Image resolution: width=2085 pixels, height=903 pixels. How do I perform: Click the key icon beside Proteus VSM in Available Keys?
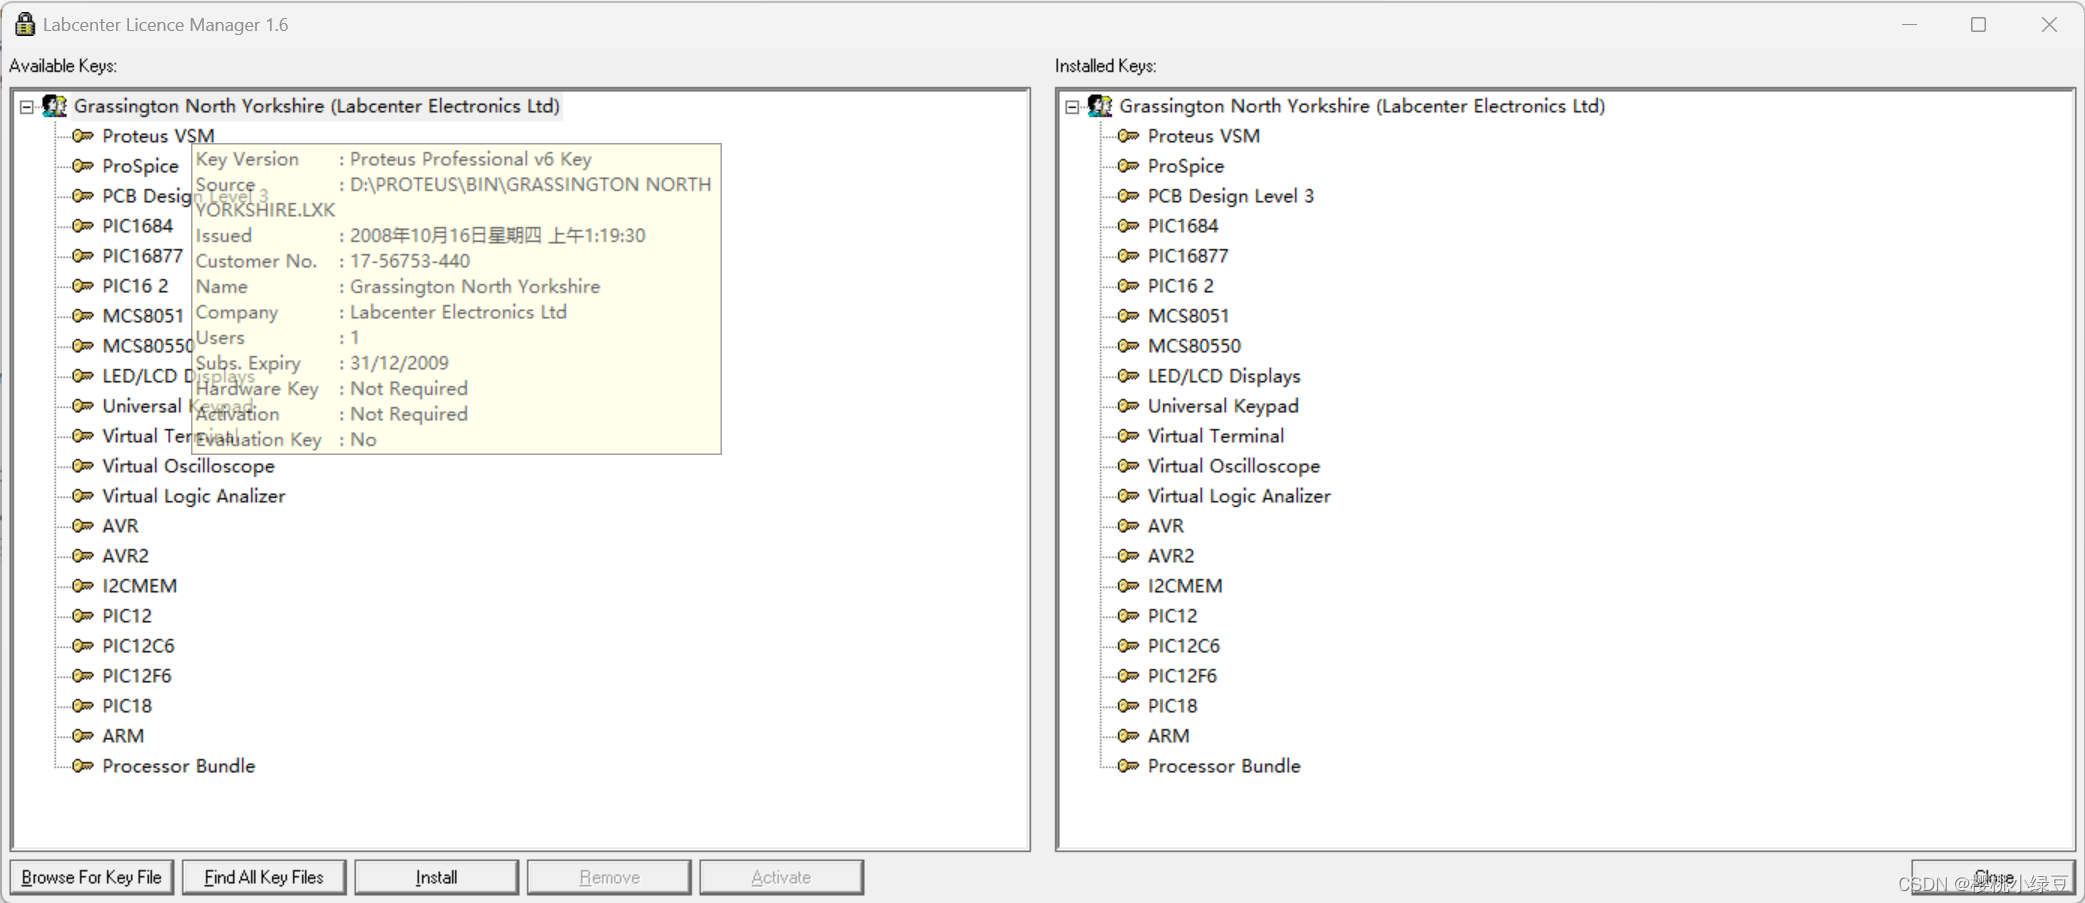pyautogui.click(x=83, y=136)
